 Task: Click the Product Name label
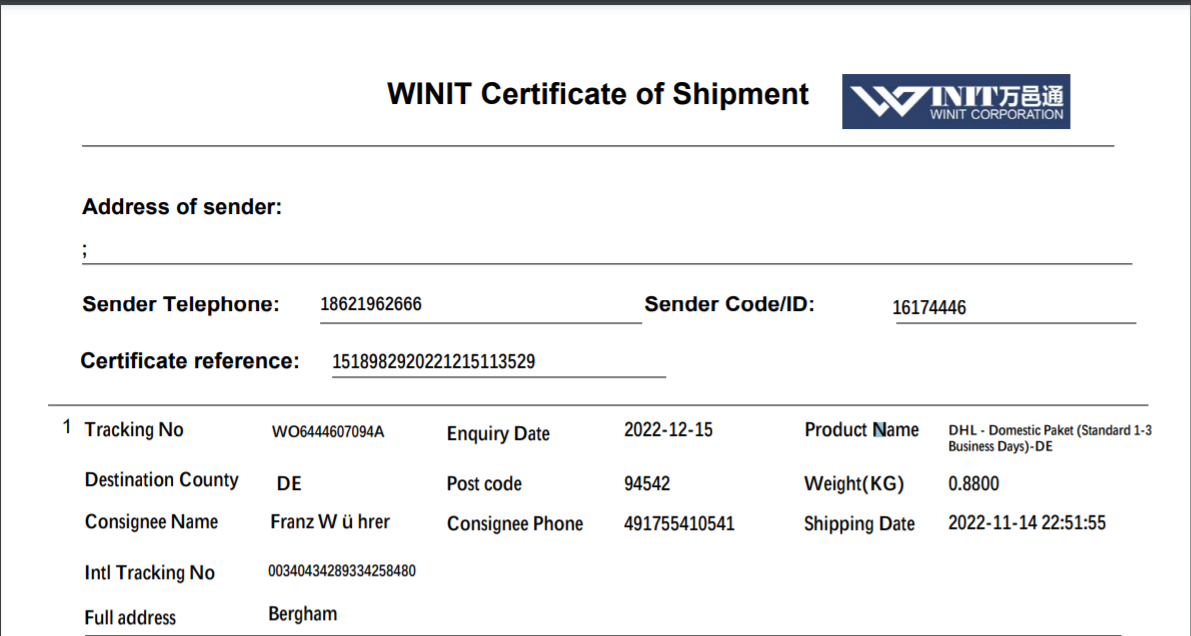pyautogui.click(x=861, y=430)
